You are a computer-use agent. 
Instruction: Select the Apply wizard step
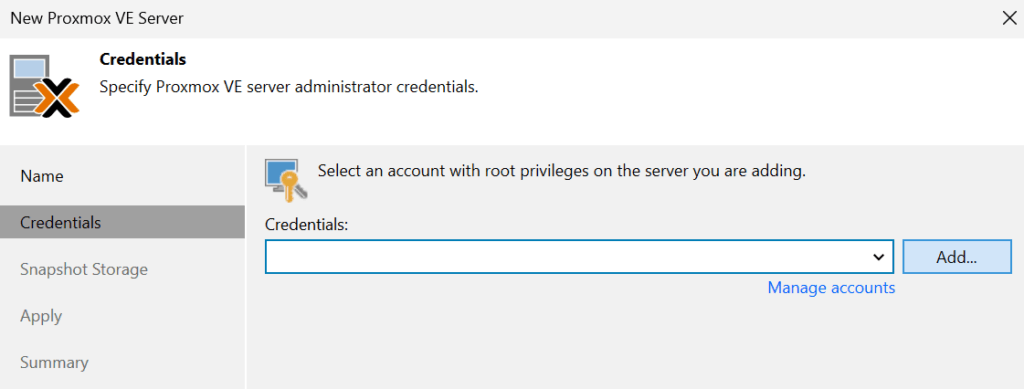click(x=41, y=317)
